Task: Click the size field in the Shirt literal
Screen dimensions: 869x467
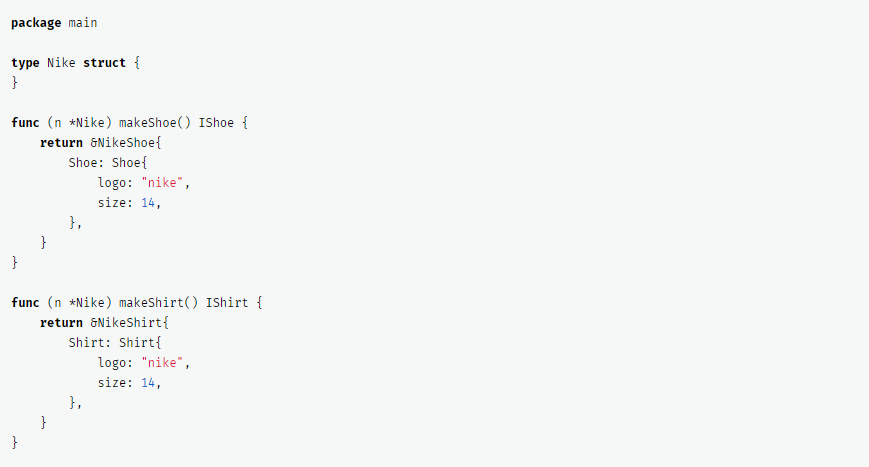Action: (x=115, y=383)
